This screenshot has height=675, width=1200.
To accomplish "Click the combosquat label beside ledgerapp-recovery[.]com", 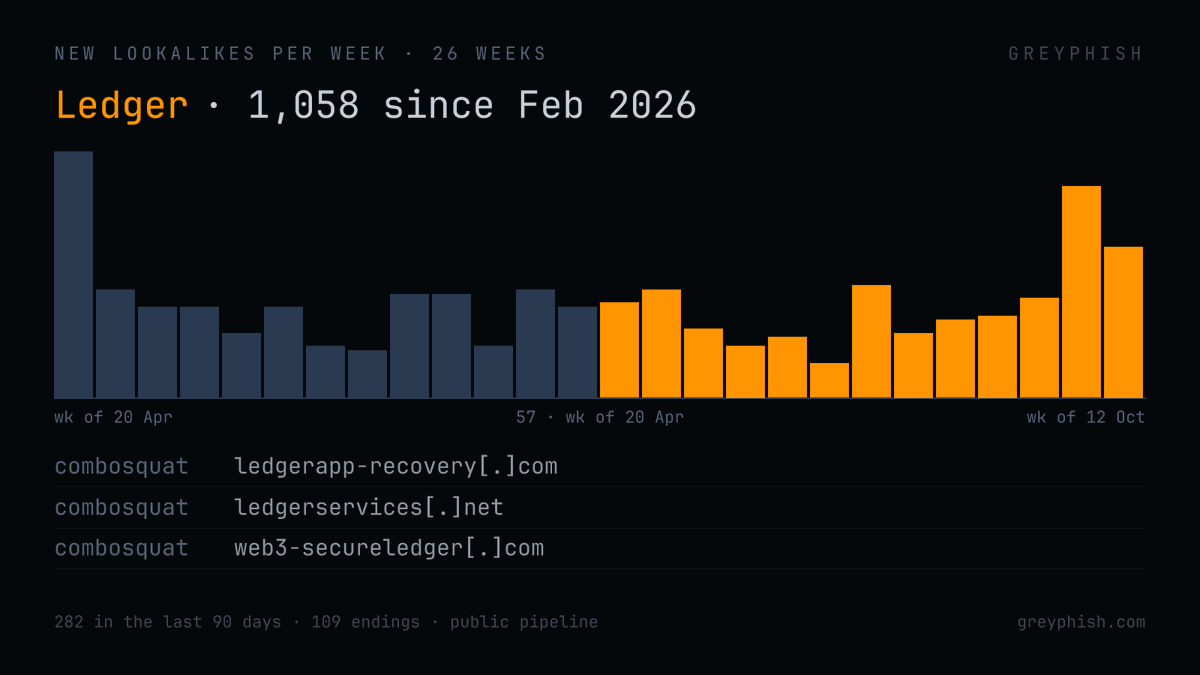I will 121,467.
